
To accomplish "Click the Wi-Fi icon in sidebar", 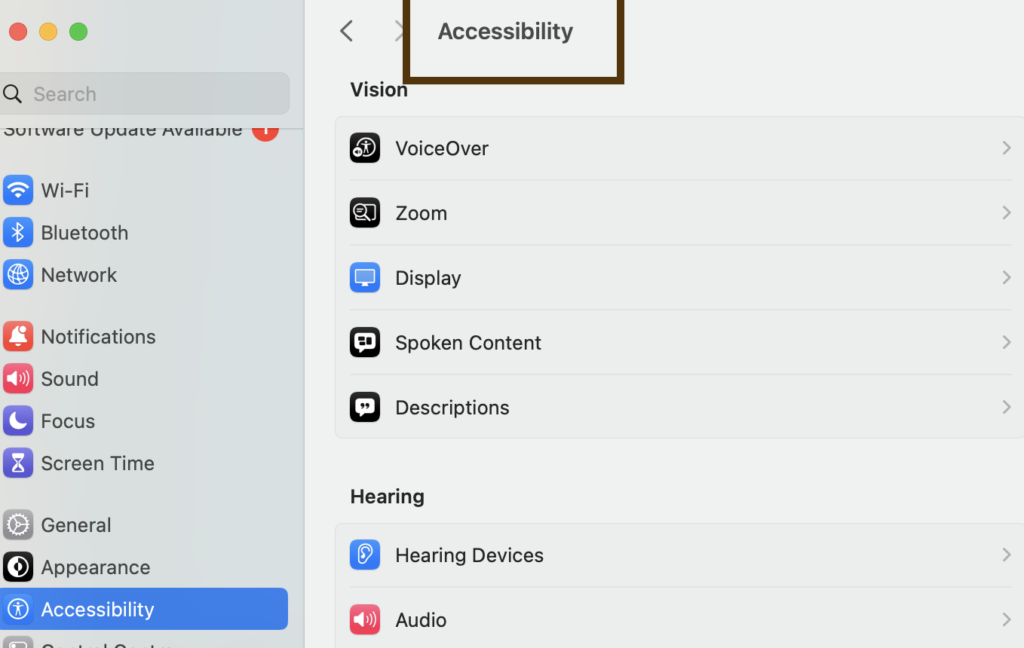I will pos(18,190).
